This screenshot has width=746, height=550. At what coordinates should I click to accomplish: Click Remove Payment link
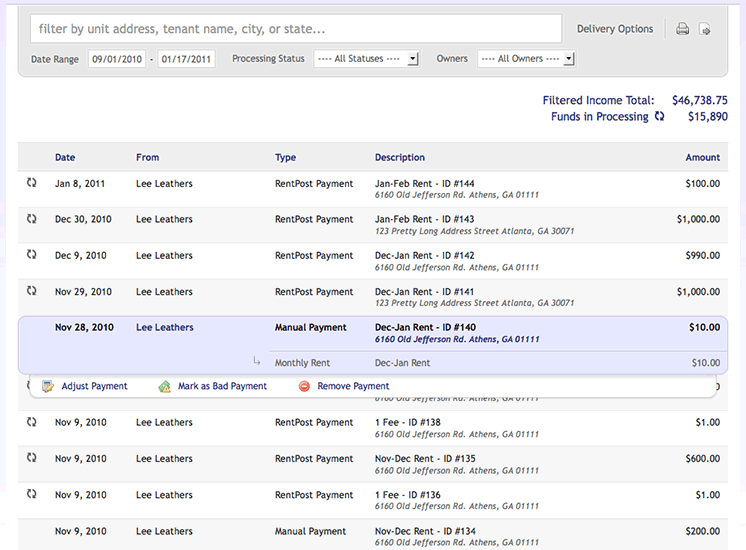(353, 386)
